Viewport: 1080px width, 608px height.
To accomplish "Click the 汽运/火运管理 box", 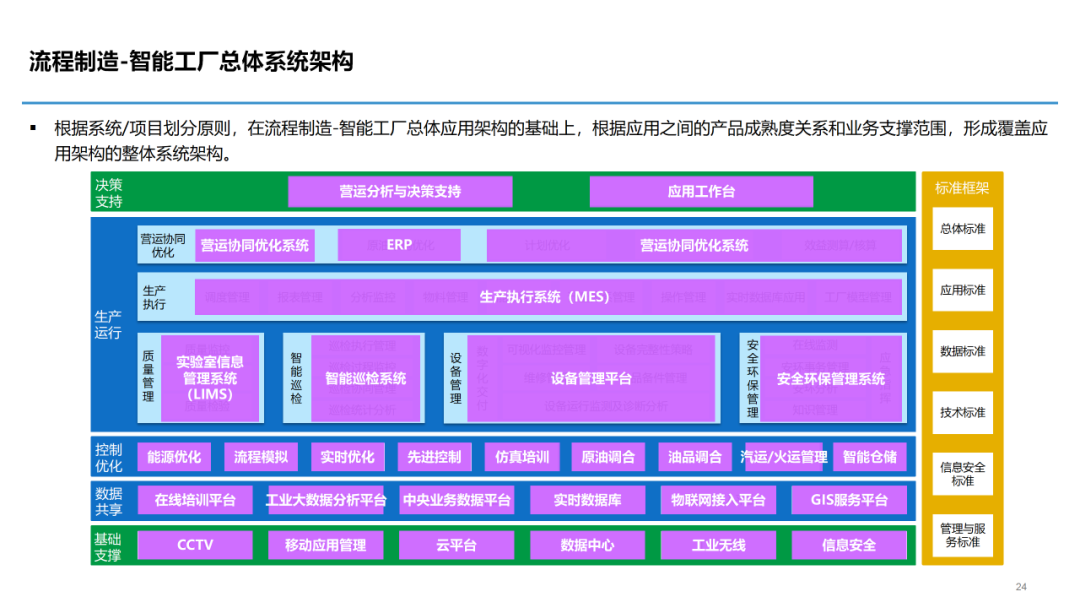I will tap(784, 457).
